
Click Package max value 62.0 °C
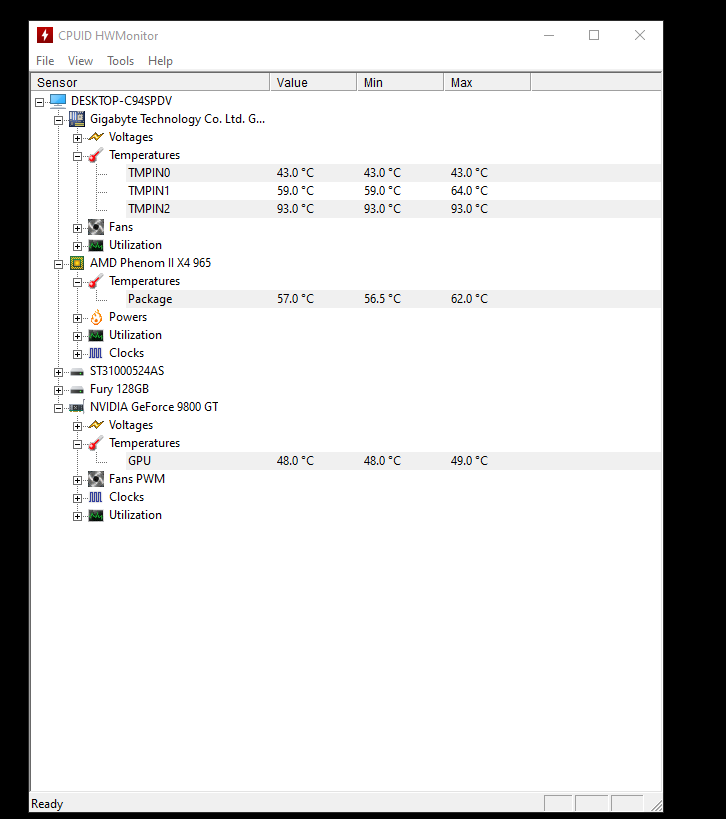click(469, 299)
